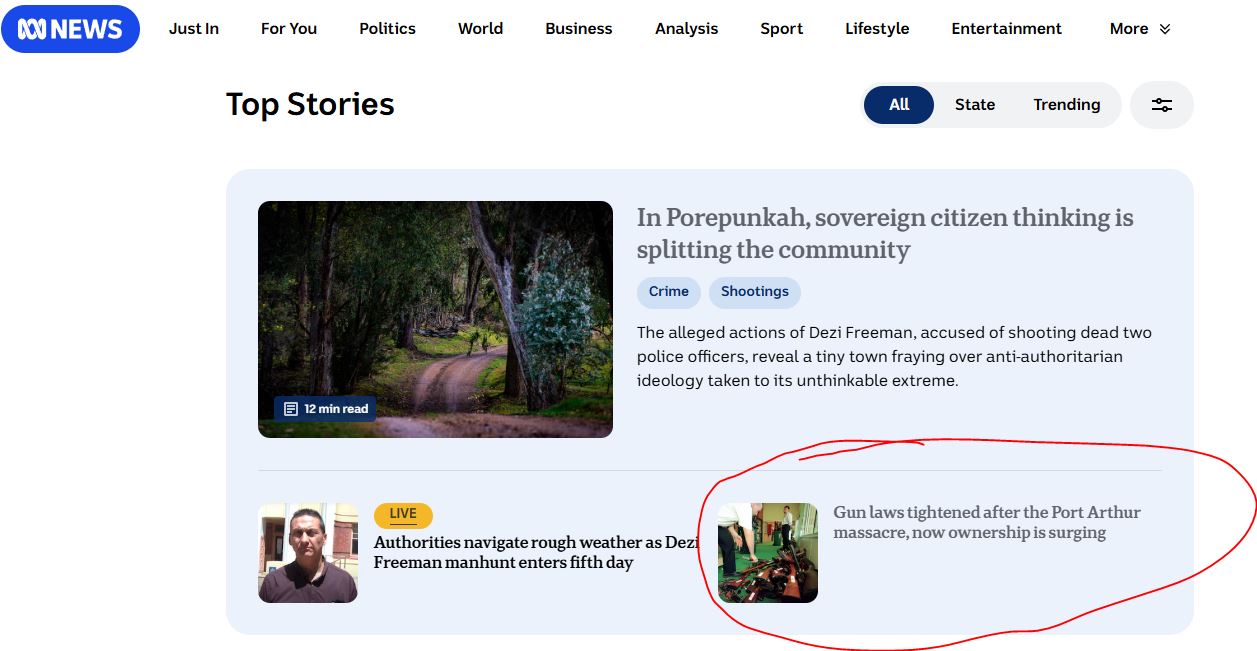Open the Business section
The height and width of the screenshot is (651, 1257).
[578, 29]
